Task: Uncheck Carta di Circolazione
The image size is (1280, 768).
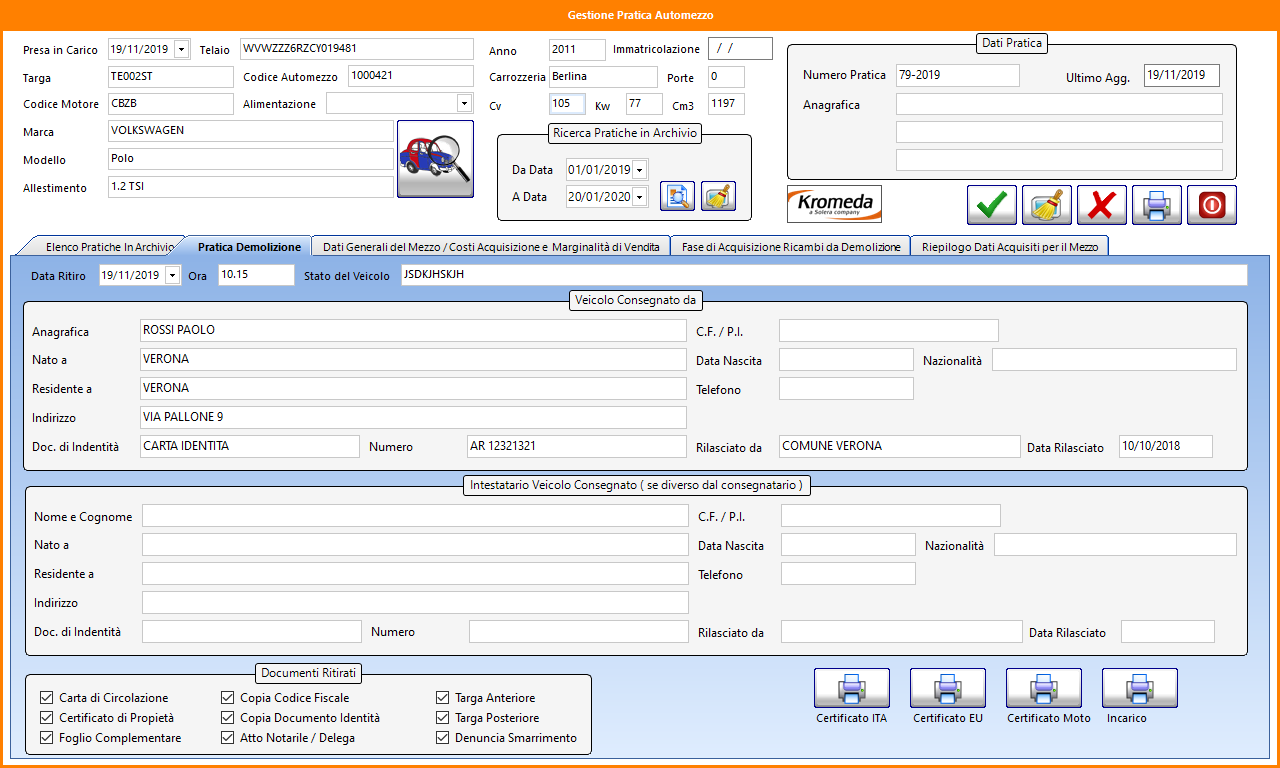Action: (46, 698)
